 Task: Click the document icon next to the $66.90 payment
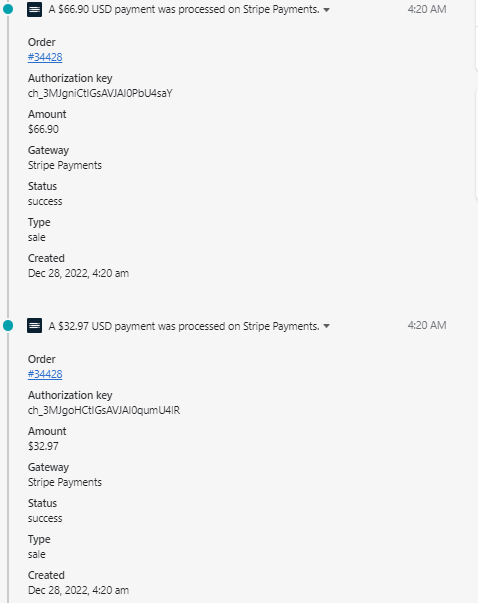coord(35,9)
